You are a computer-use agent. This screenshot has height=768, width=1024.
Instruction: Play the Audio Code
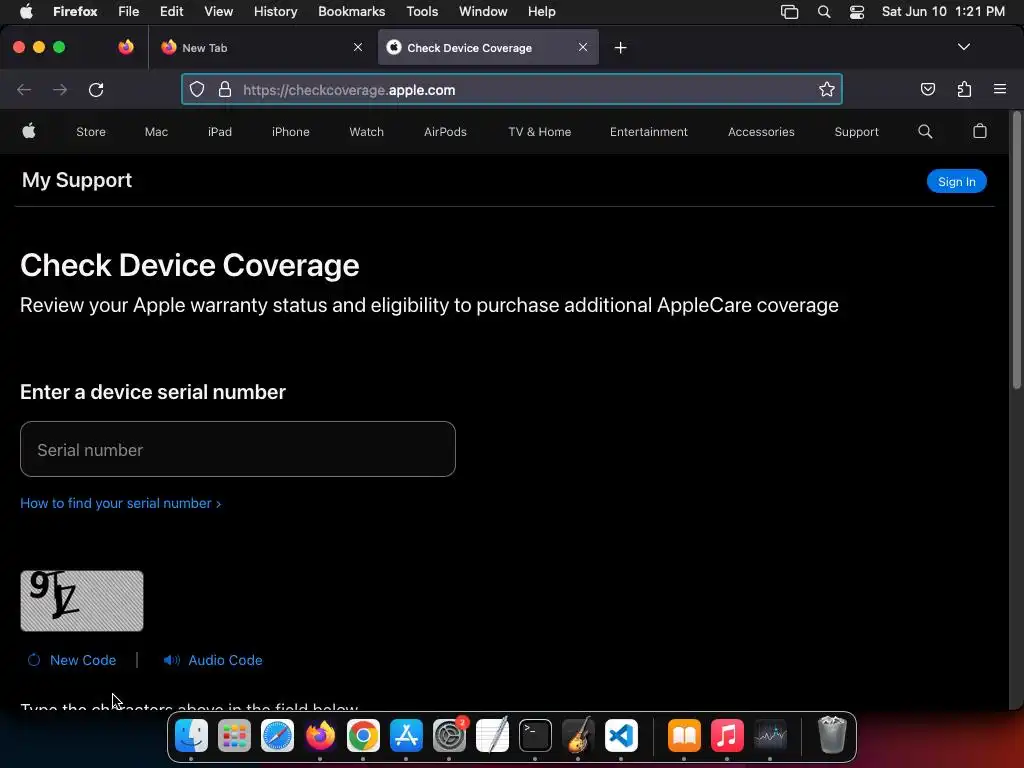pyautogui.click(x=213, y=660)
